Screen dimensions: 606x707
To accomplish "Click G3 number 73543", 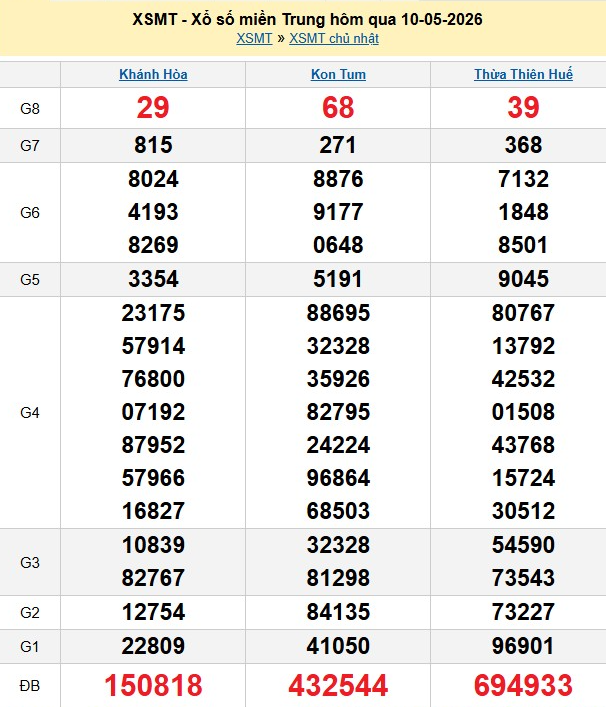I will pos(523,578).
